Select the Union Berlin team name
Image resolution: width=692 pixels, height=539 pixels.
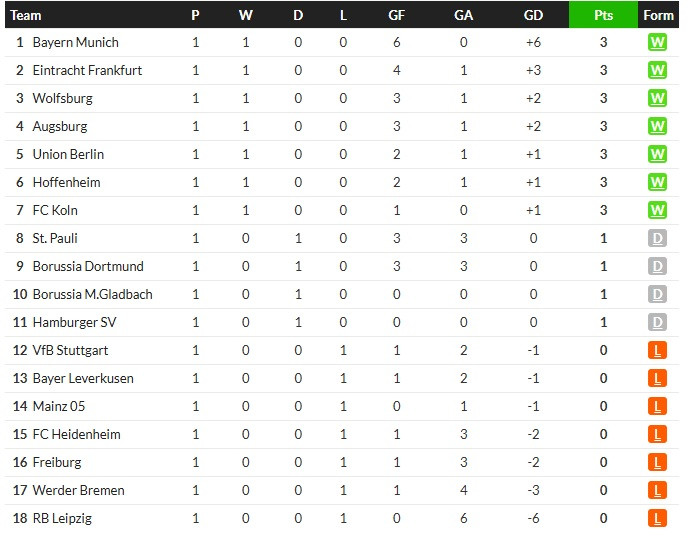click(x=68, y=154)
